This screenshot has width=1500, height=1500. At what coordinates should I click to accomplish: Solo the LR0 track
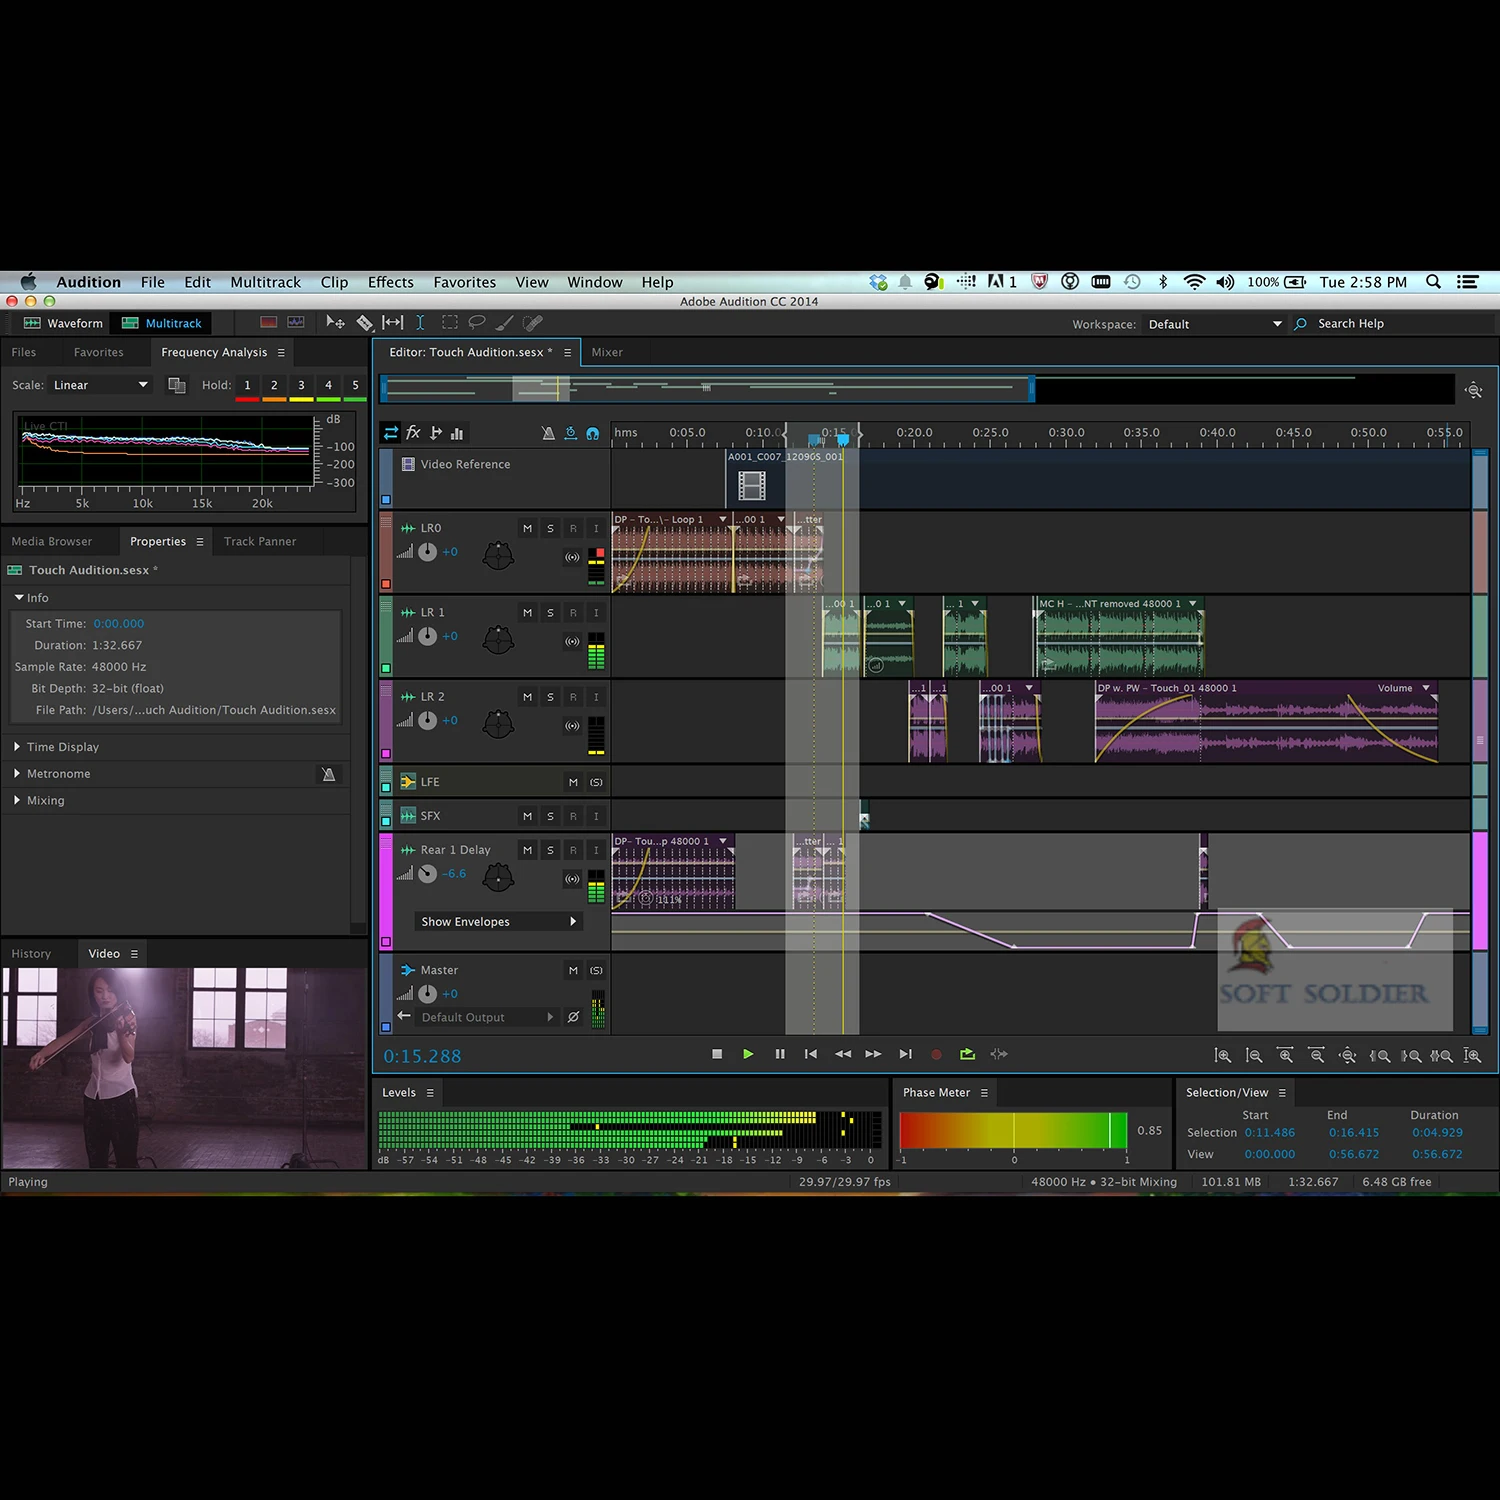pyautogui.click(x=550, y=528)
